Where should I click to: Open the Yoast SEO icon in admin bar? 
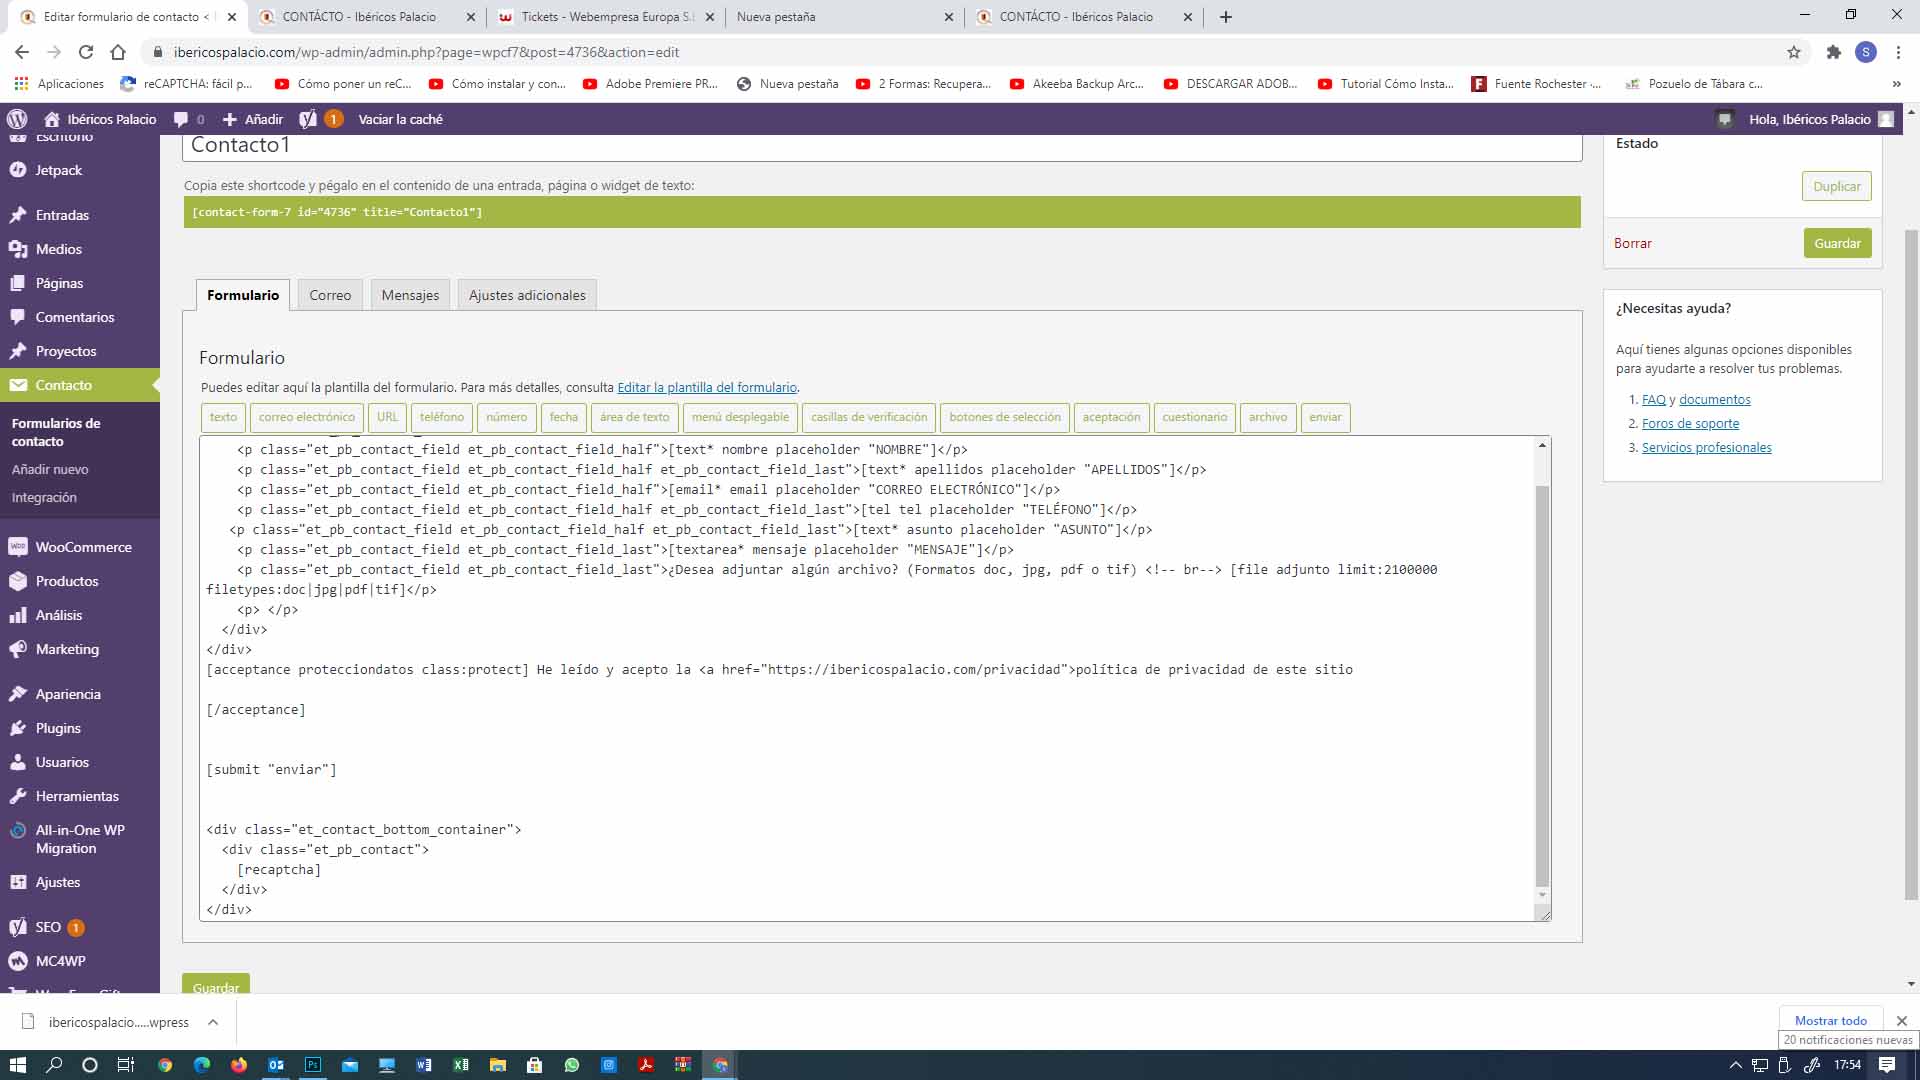(x=308, y=119)
